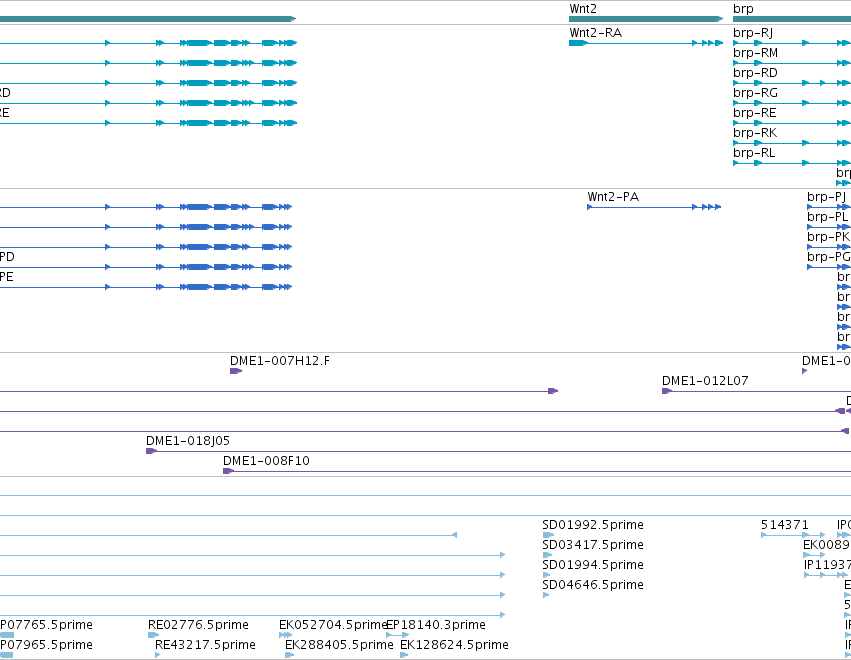Select the DME1-012L07 feature label
This screenshot has width=851, height=660.
705,381
